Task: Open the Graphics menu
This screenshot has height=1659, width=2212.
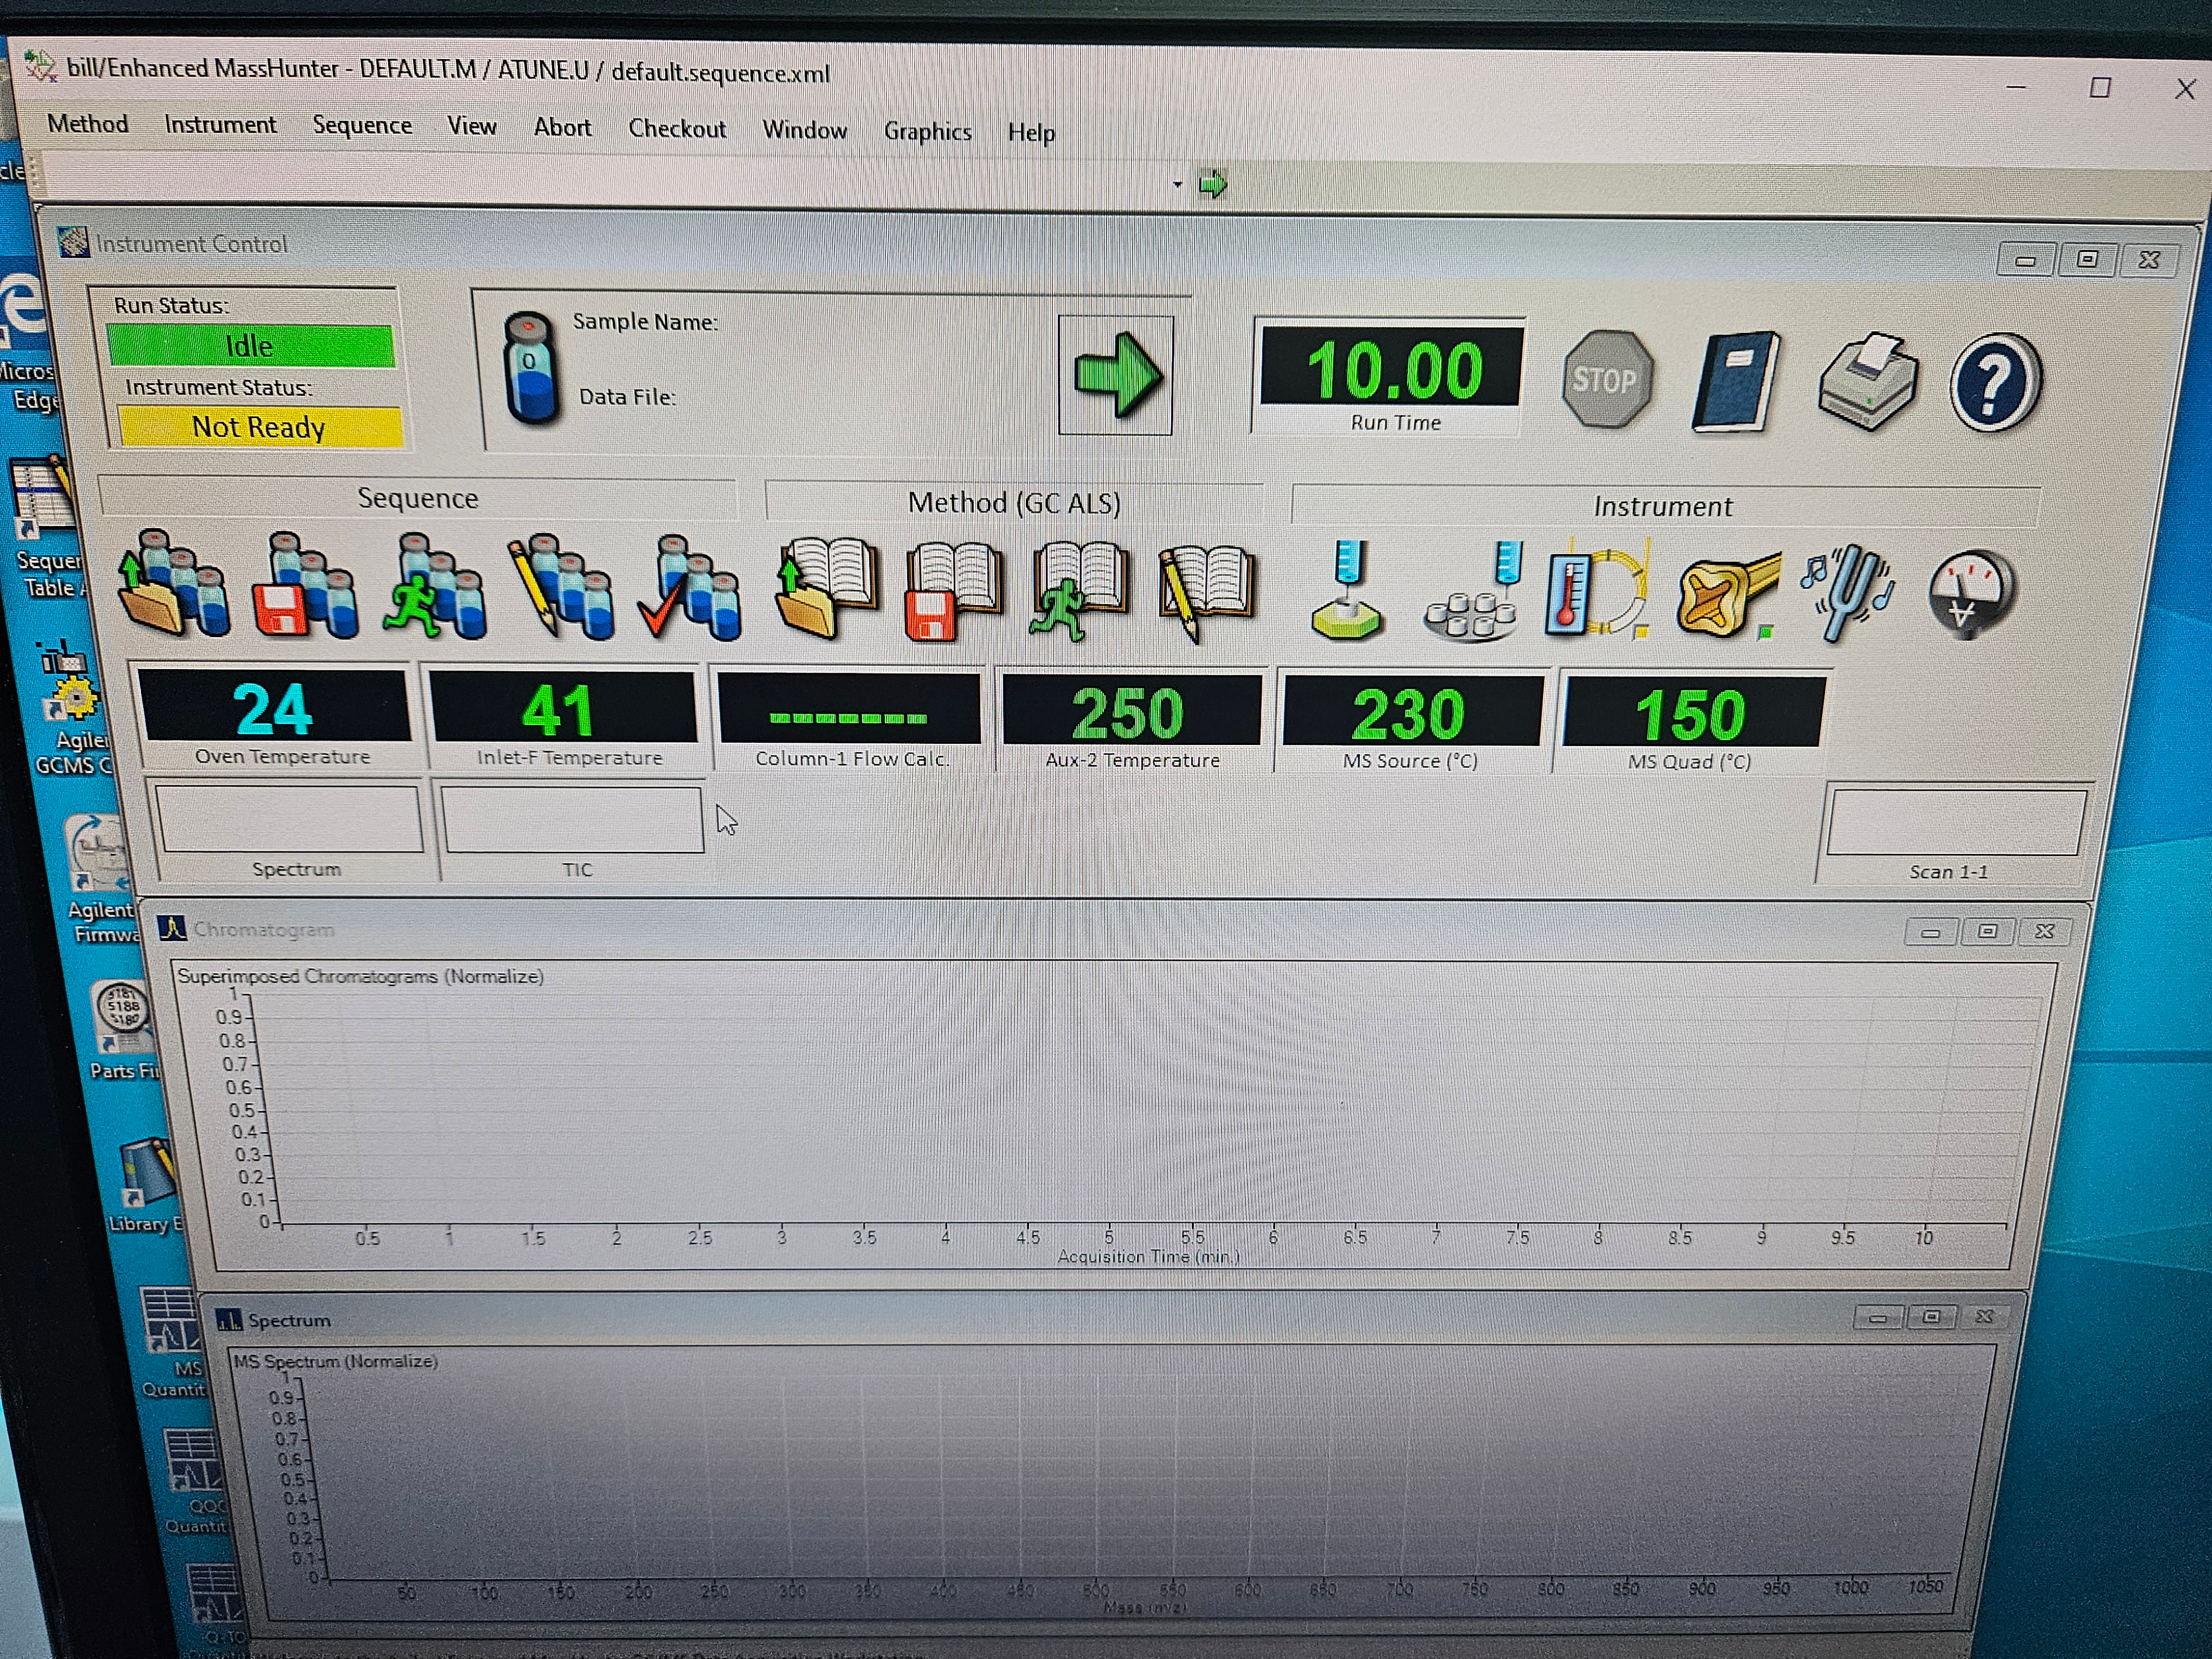Action: tap(927, 131)
